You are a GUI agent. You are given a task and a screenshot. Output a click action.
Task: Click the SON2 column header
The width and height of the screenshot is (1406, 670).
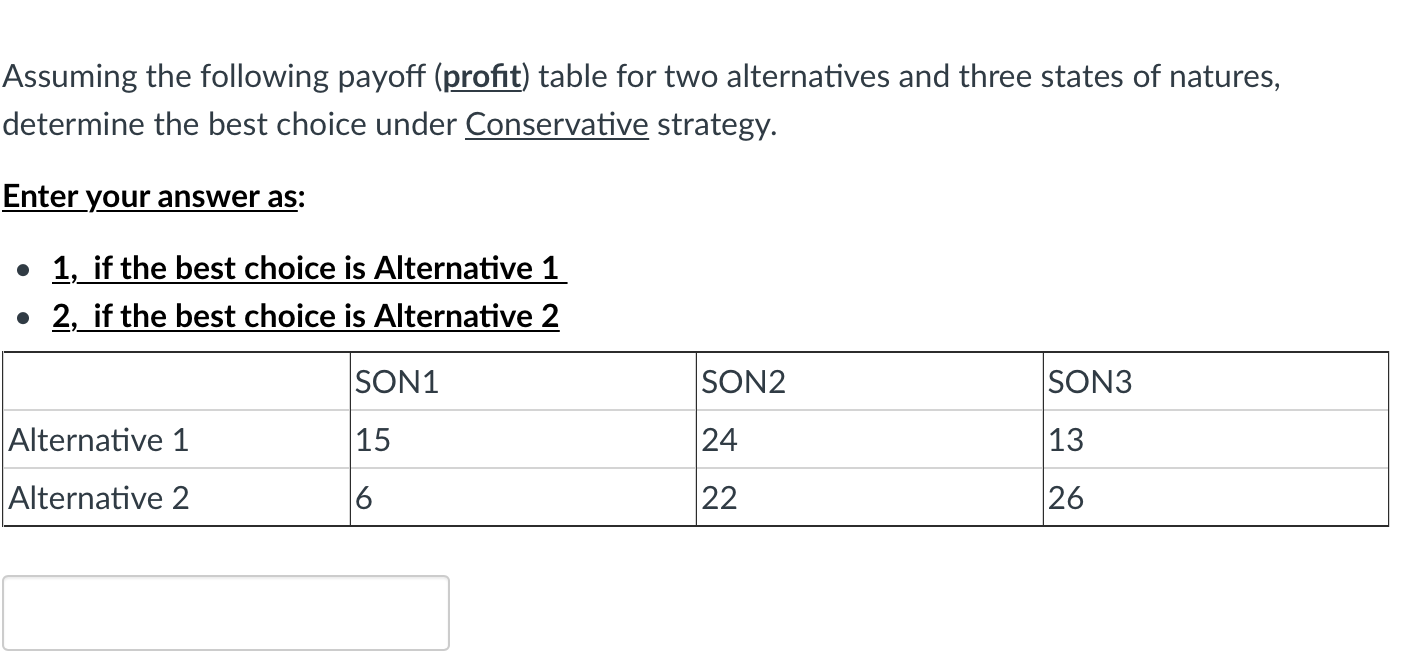[743, 382]
